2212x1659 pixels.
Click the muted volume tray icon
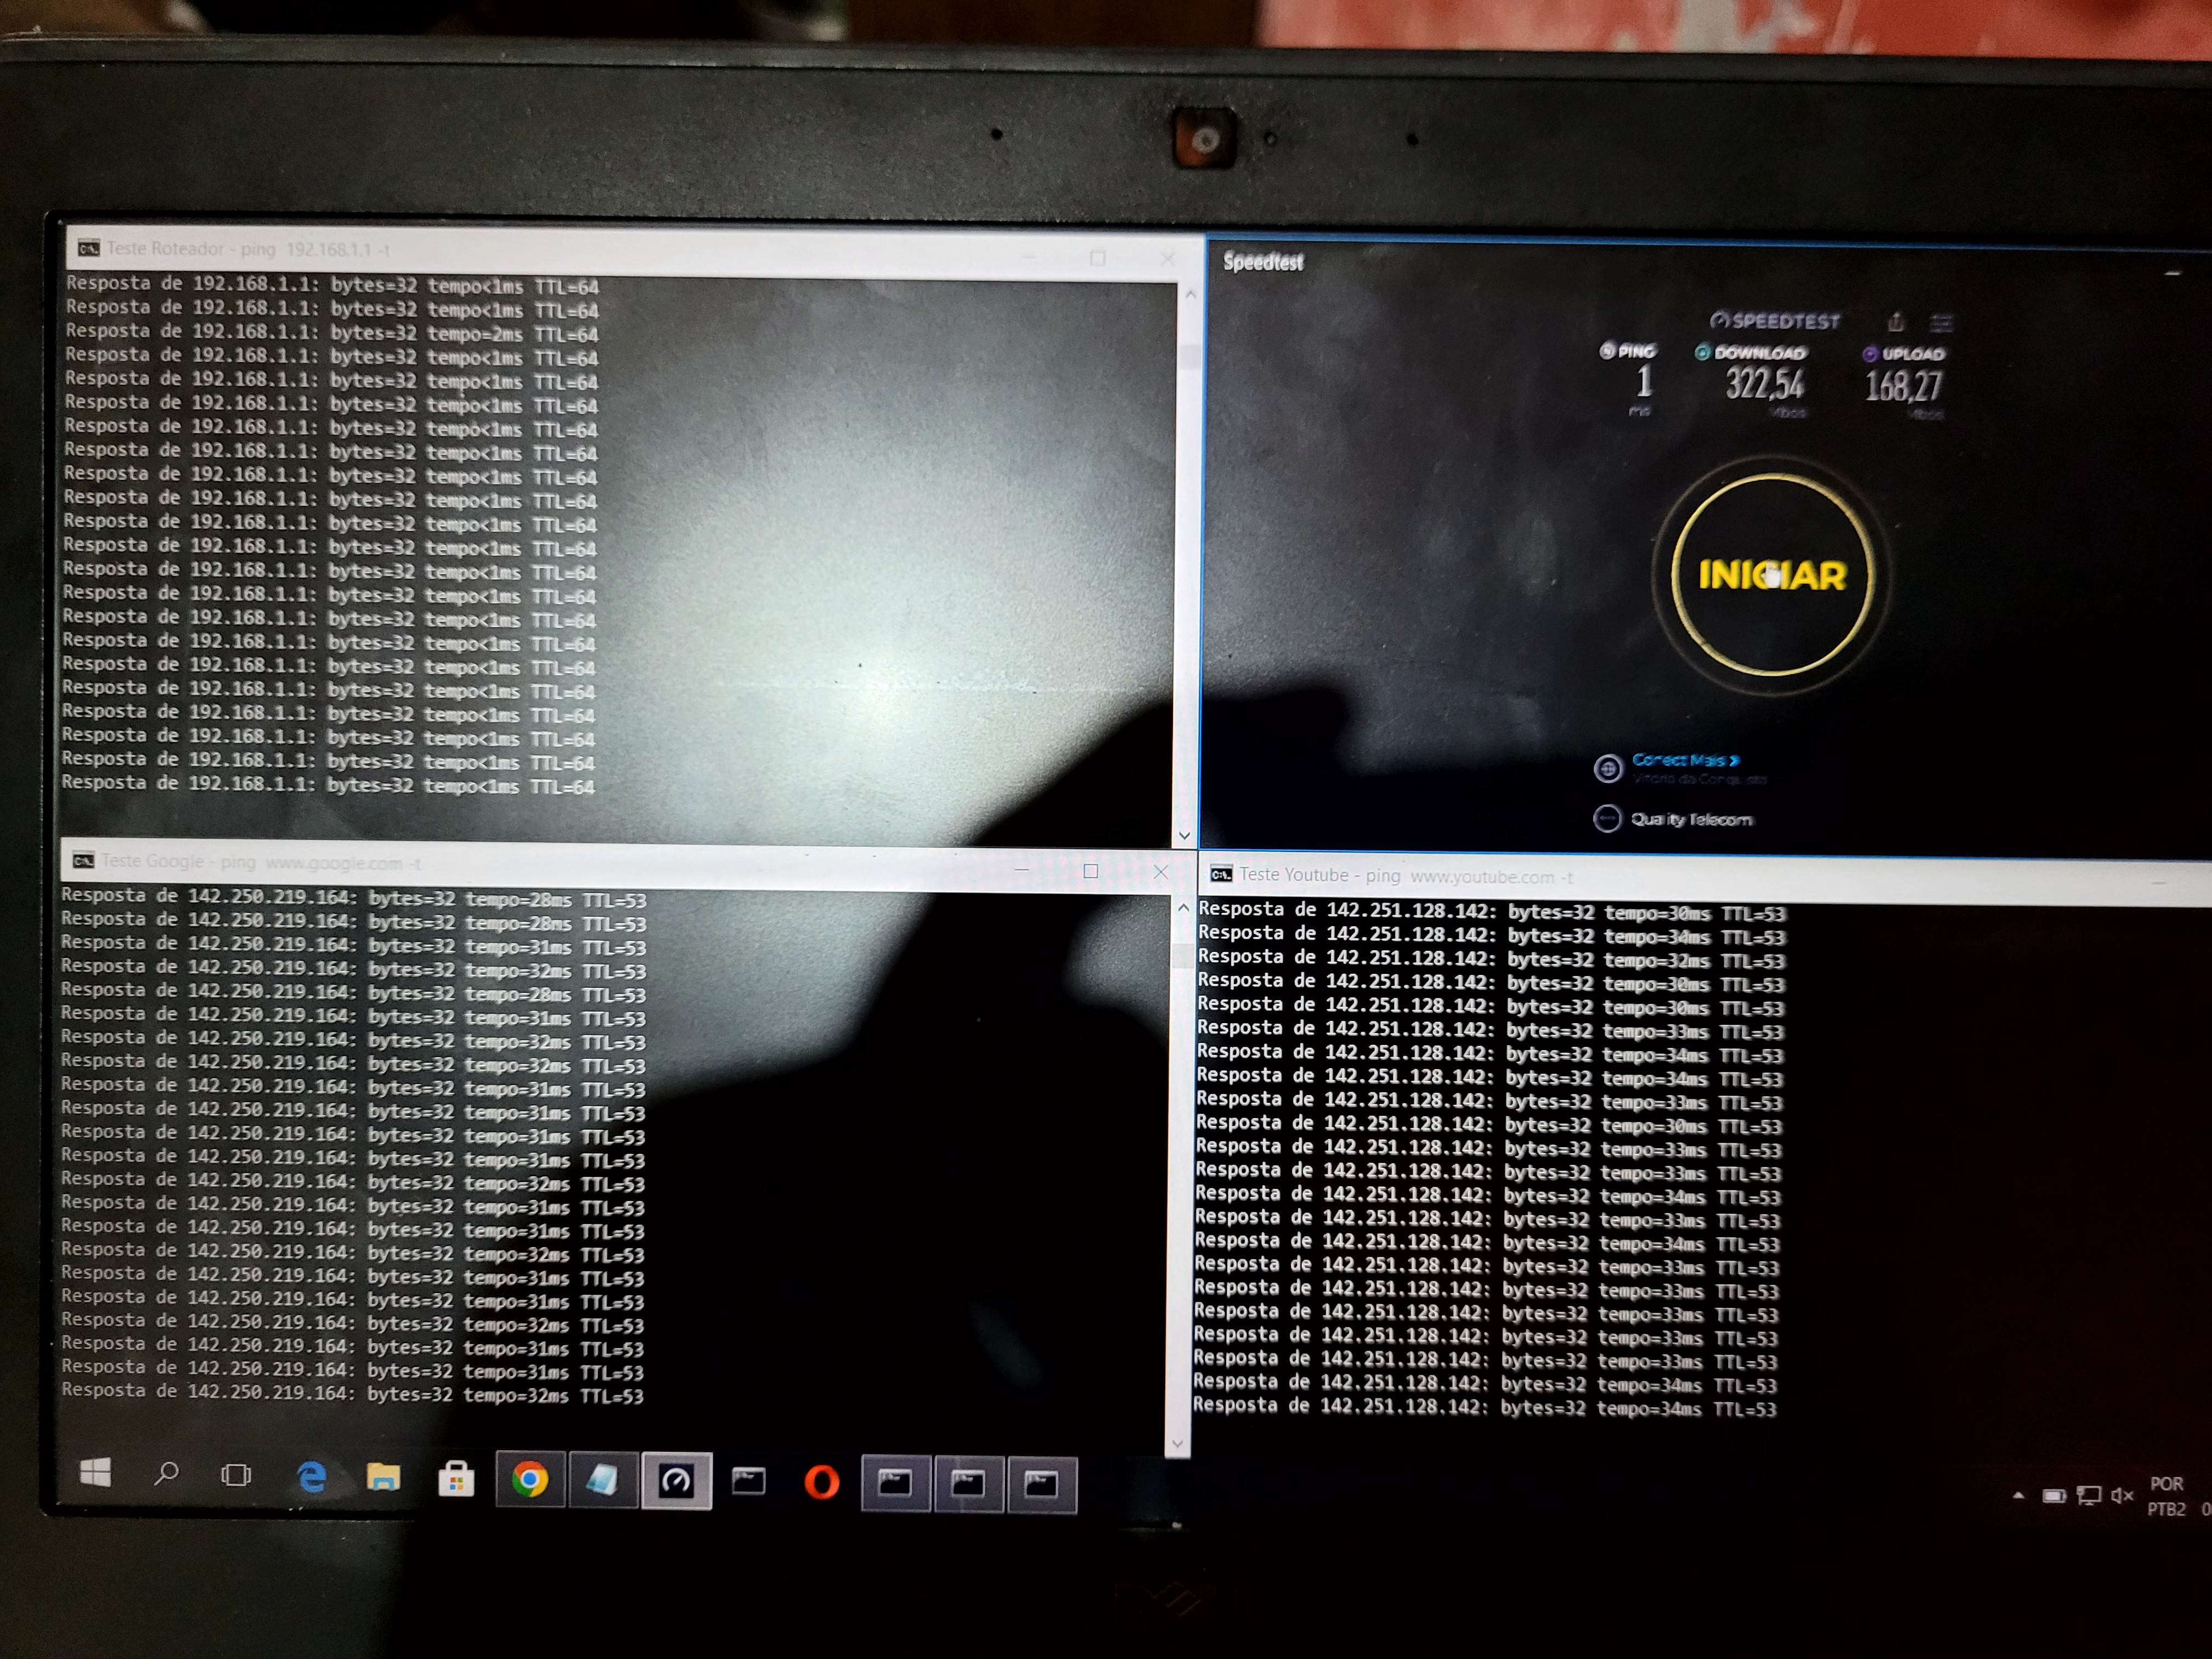tap(2122, 1496)
